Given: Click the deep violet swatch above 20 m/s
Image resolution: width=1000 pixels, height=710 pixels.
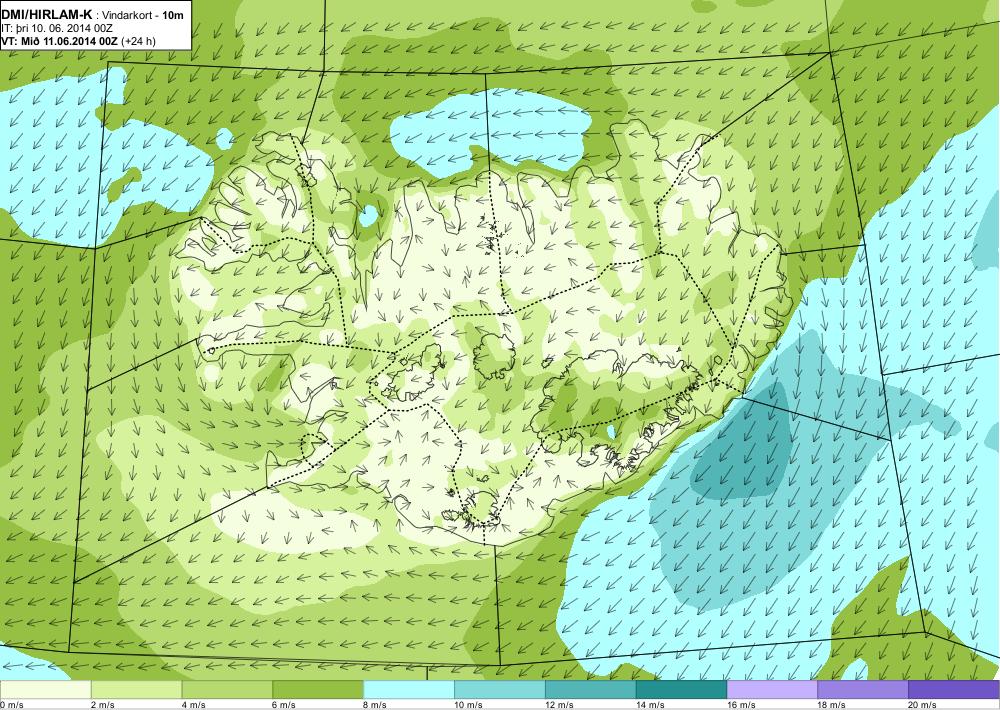Looking at the screenshot, I should (953, 690).
